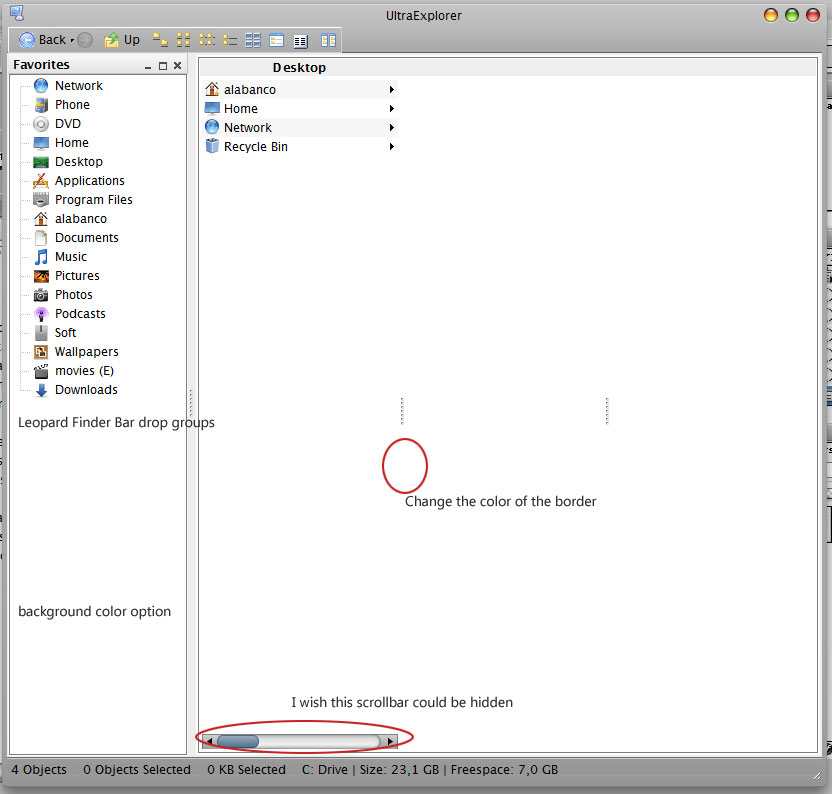This screenshot has width=832, height=794.
Task: Minimize the Favorites panel
Action: (x=148, y=66)
